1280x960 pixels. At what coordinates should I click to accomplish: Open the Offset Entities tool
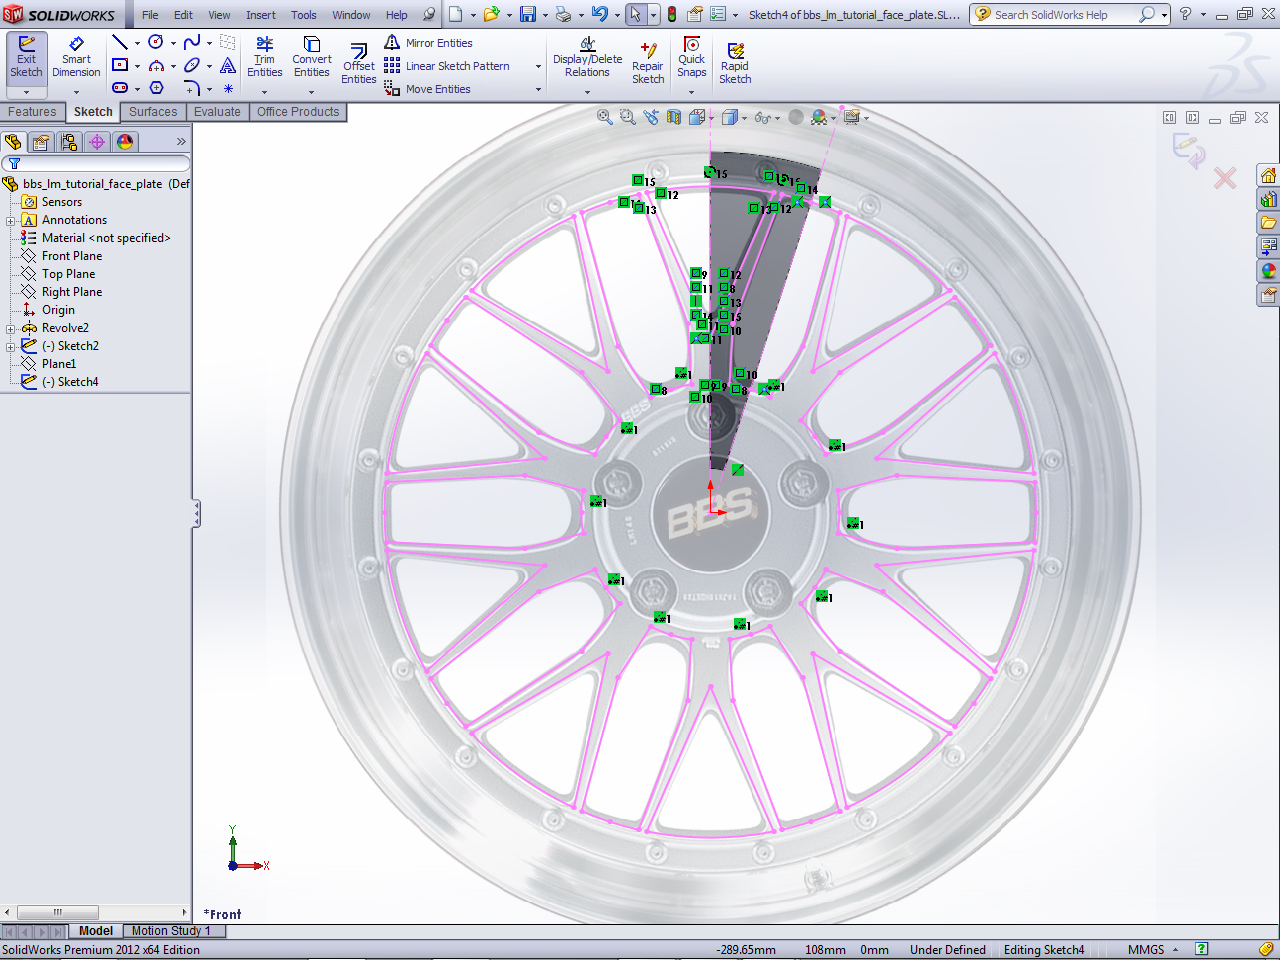pyautogui.click(x=358, y=60)
